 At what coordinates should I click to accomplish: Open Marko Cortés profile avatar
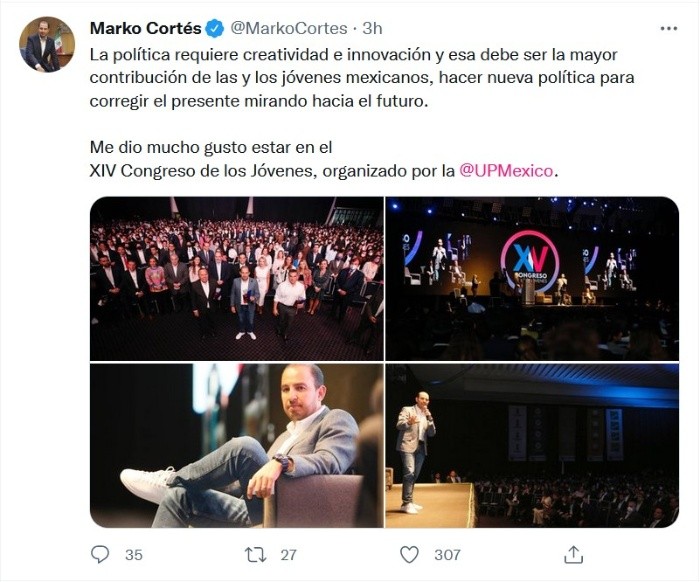(x=46, y=45)
